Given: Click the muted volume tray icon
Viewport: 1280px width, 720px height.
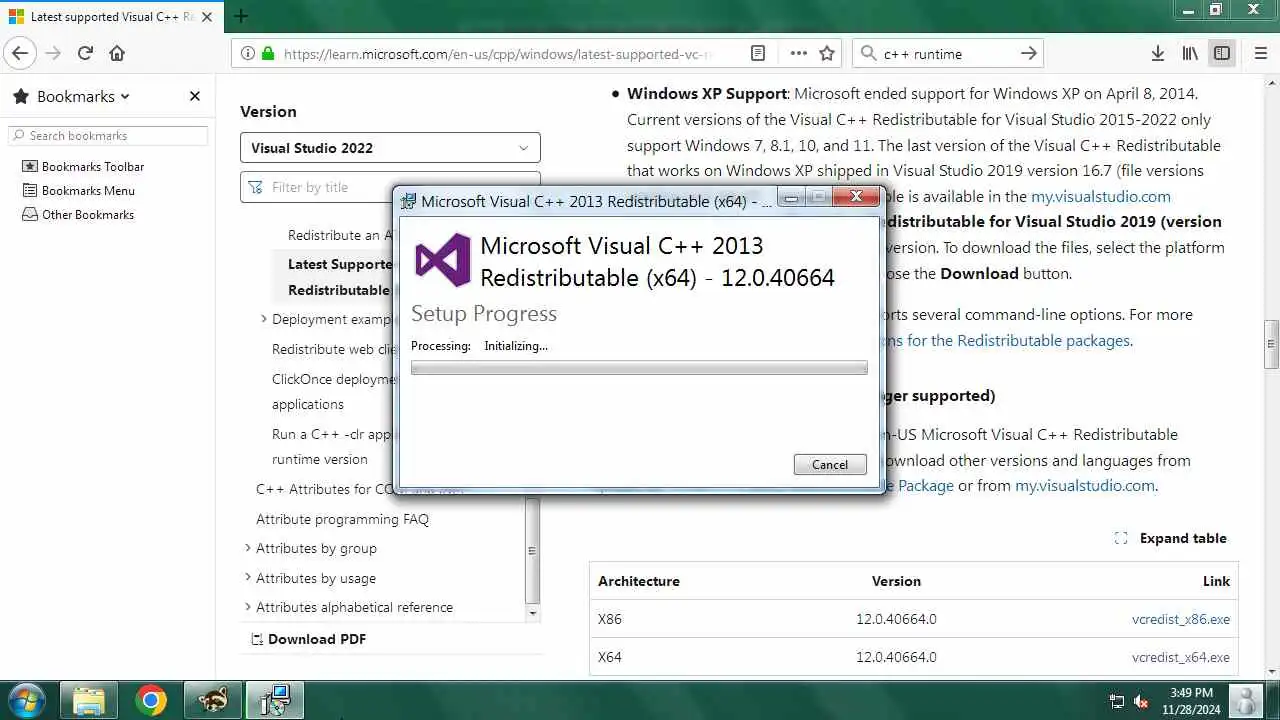Looking at the screenshot, I should pos(1142,702).
